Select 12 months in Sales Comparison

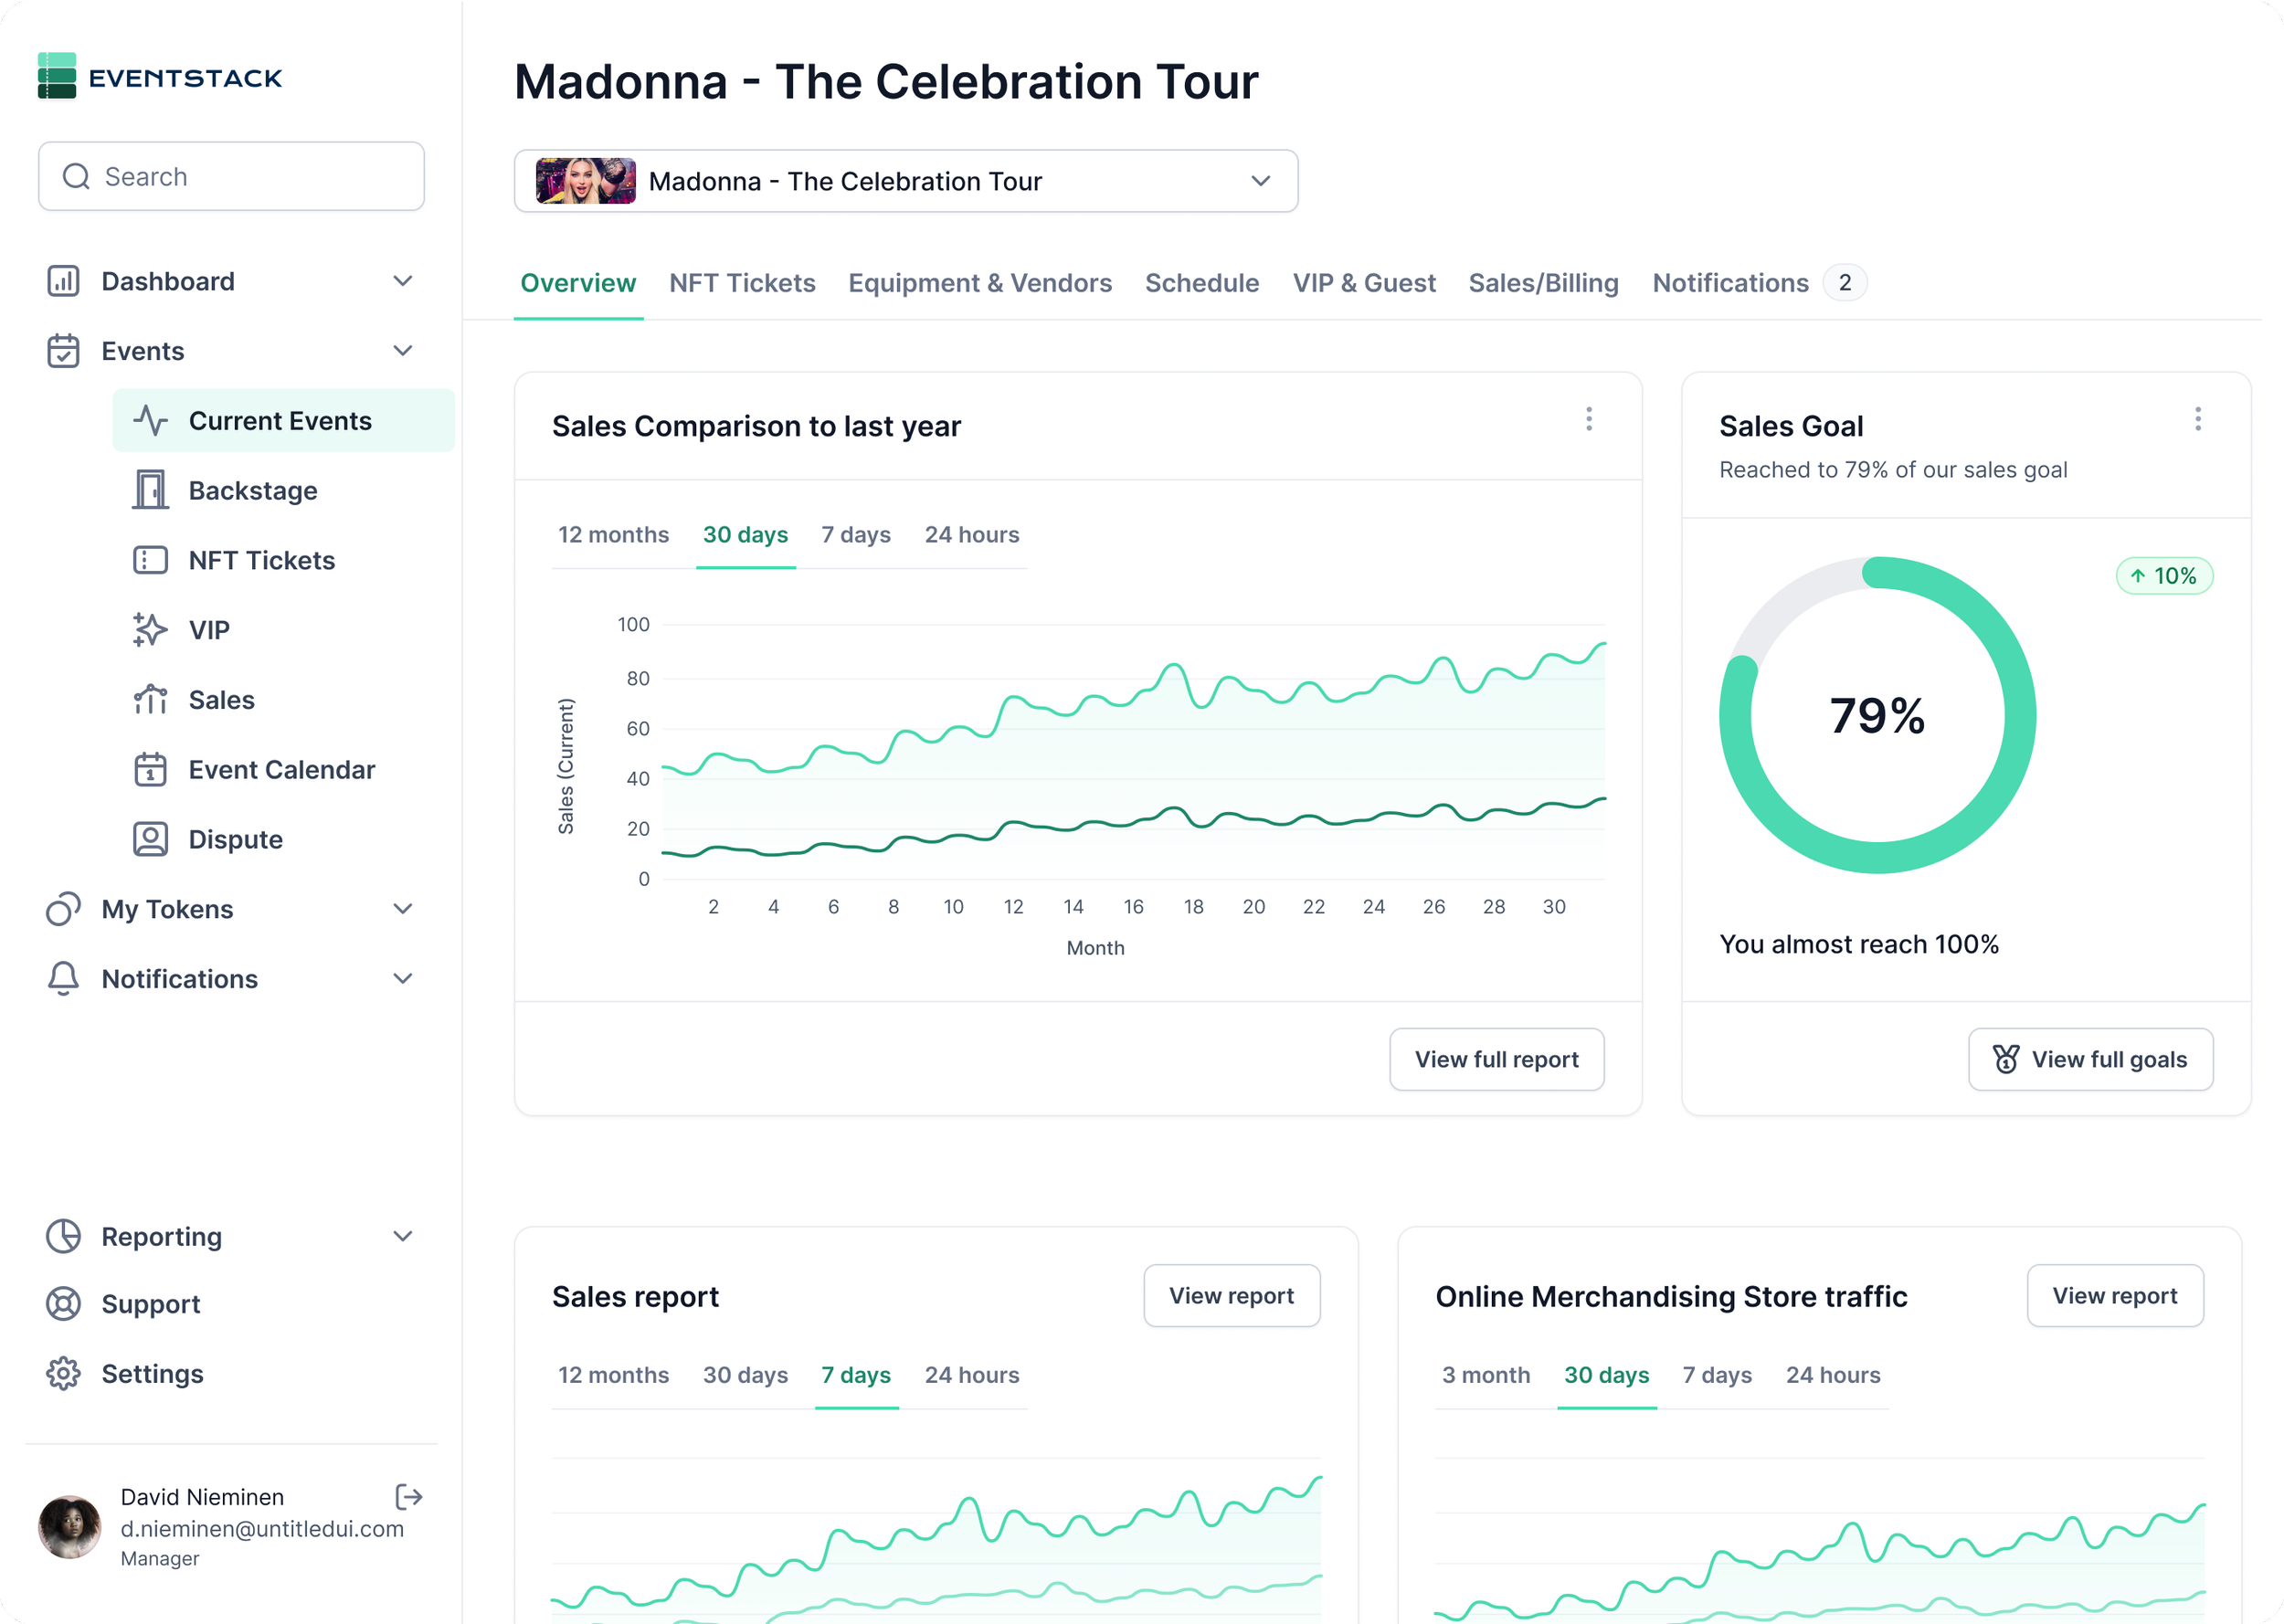[613, 535]
